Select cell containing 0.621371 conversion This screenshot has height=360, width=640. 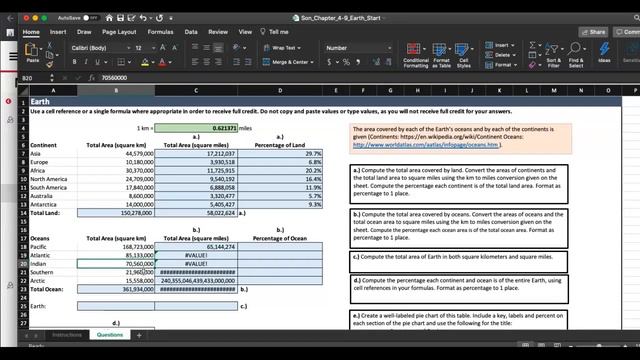tap(196, 128)
